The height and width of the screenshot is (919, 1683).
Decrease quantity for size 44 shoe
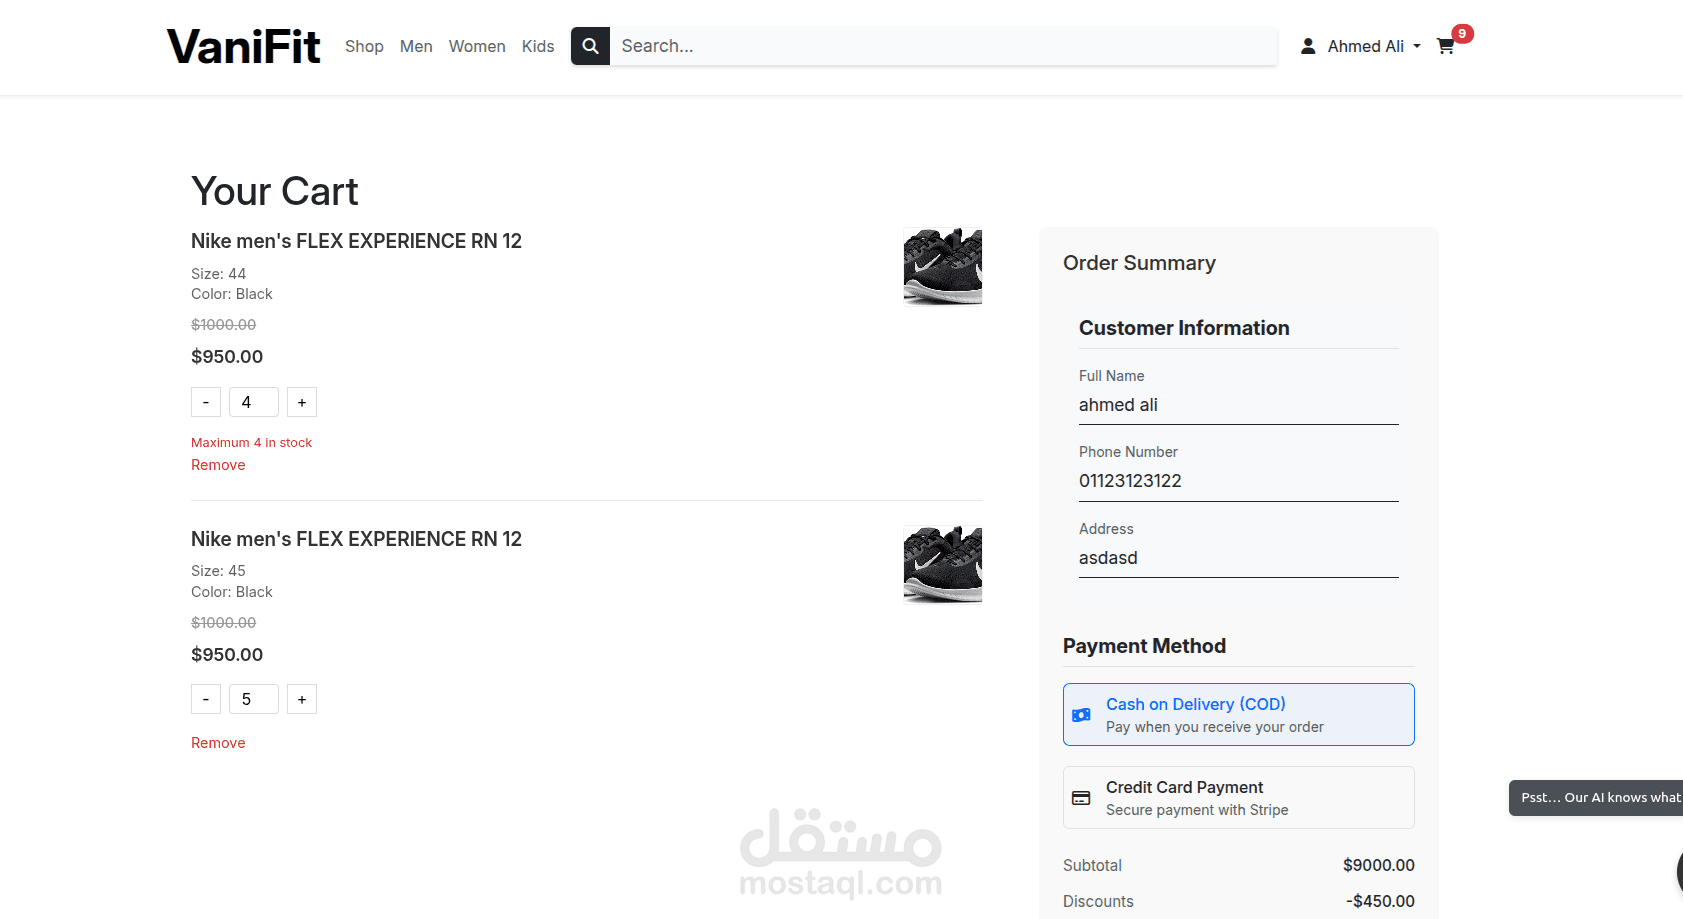coord(206,402)
